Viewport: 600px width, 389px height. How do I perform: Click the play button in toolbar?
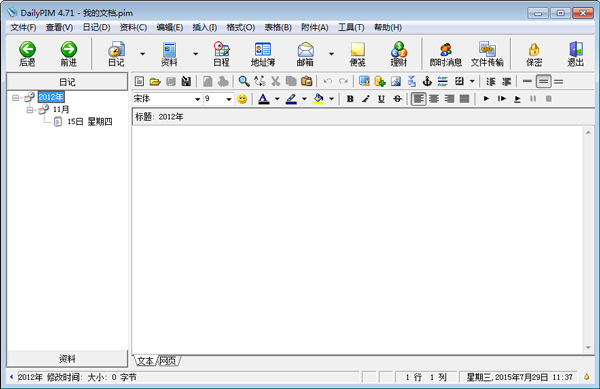click(x=486, y=99)
